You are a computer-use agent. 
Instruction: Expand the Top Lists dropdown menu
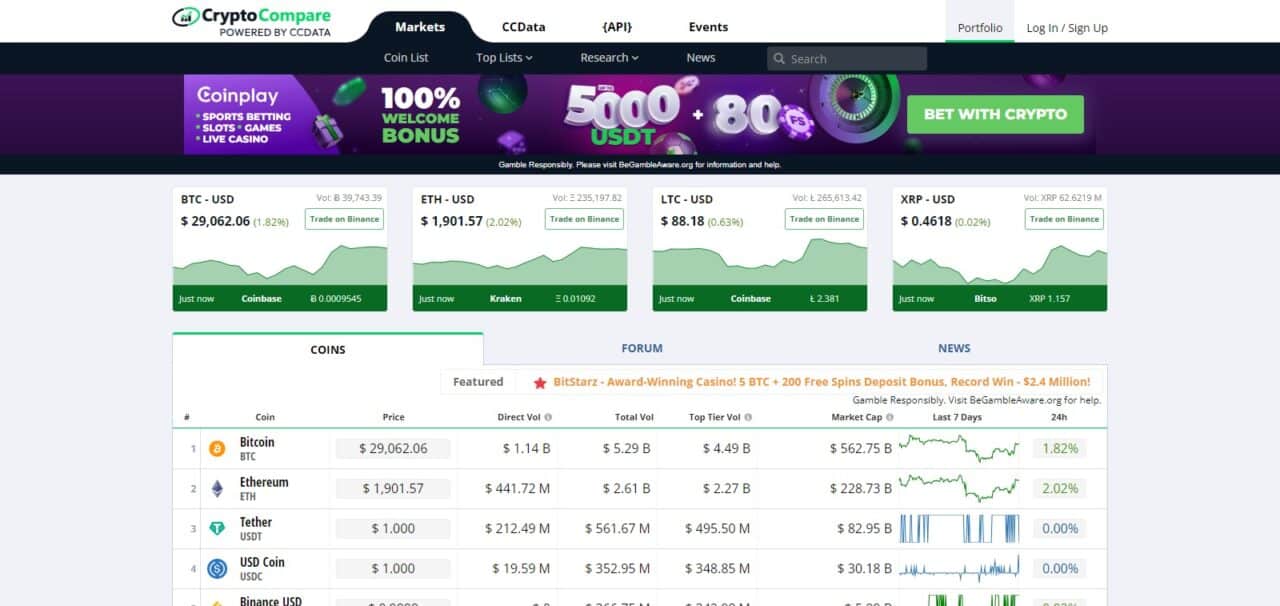504,58
